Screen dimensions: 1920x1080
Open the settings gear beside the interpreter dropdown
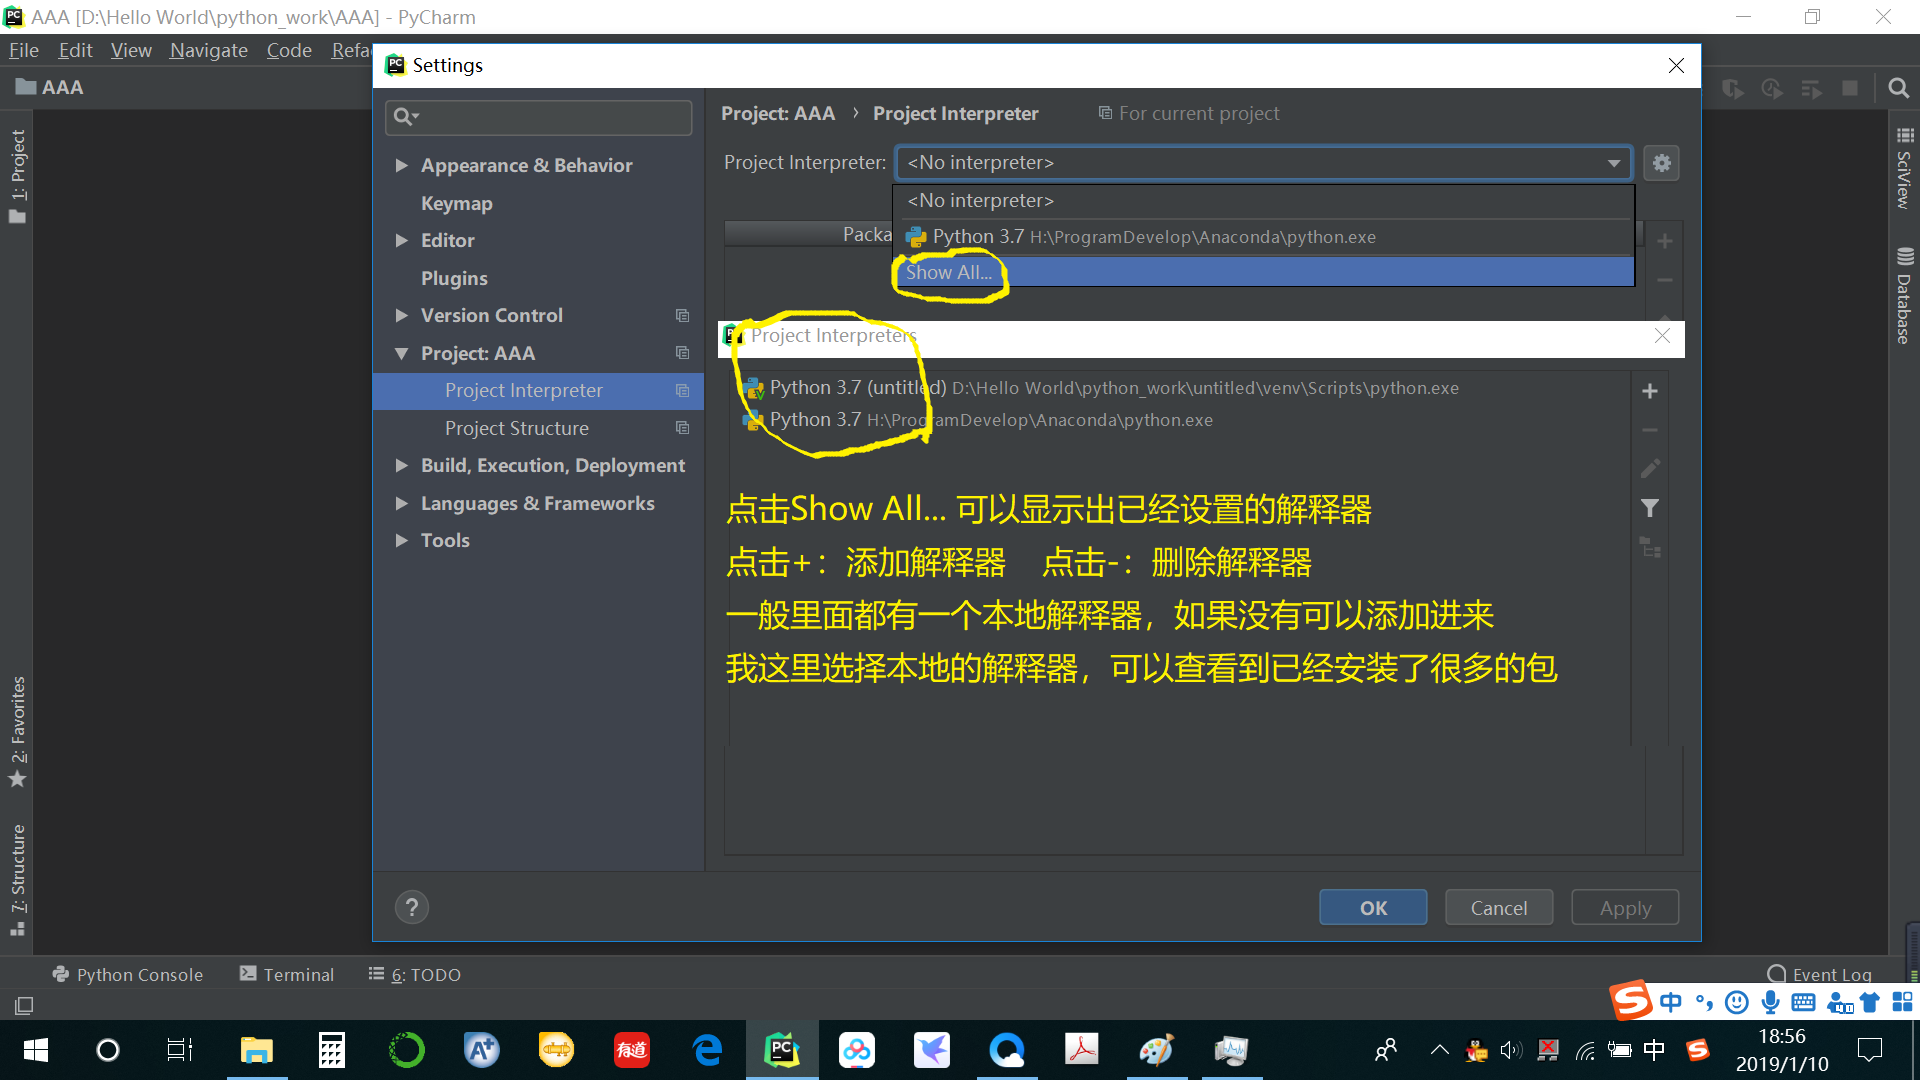1661,163
